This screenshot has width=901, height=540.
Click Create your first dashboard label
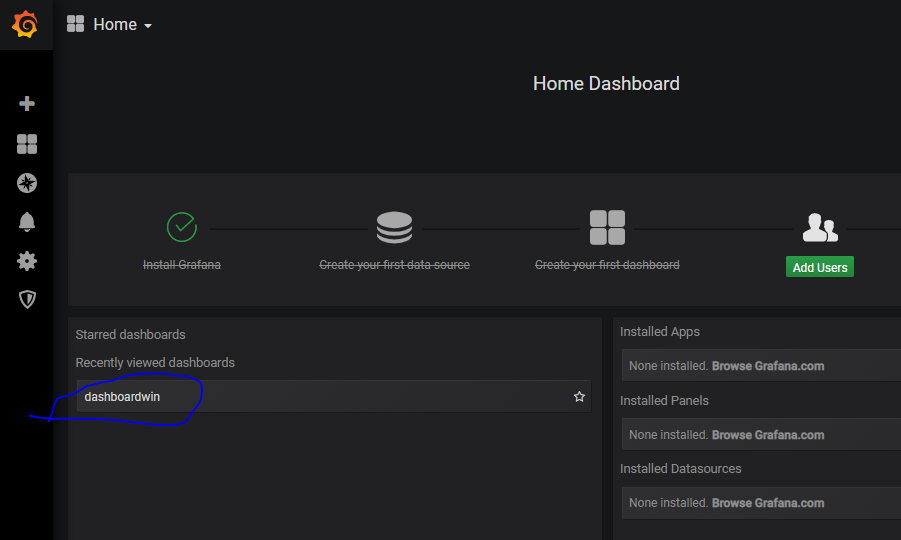(607, 265)
